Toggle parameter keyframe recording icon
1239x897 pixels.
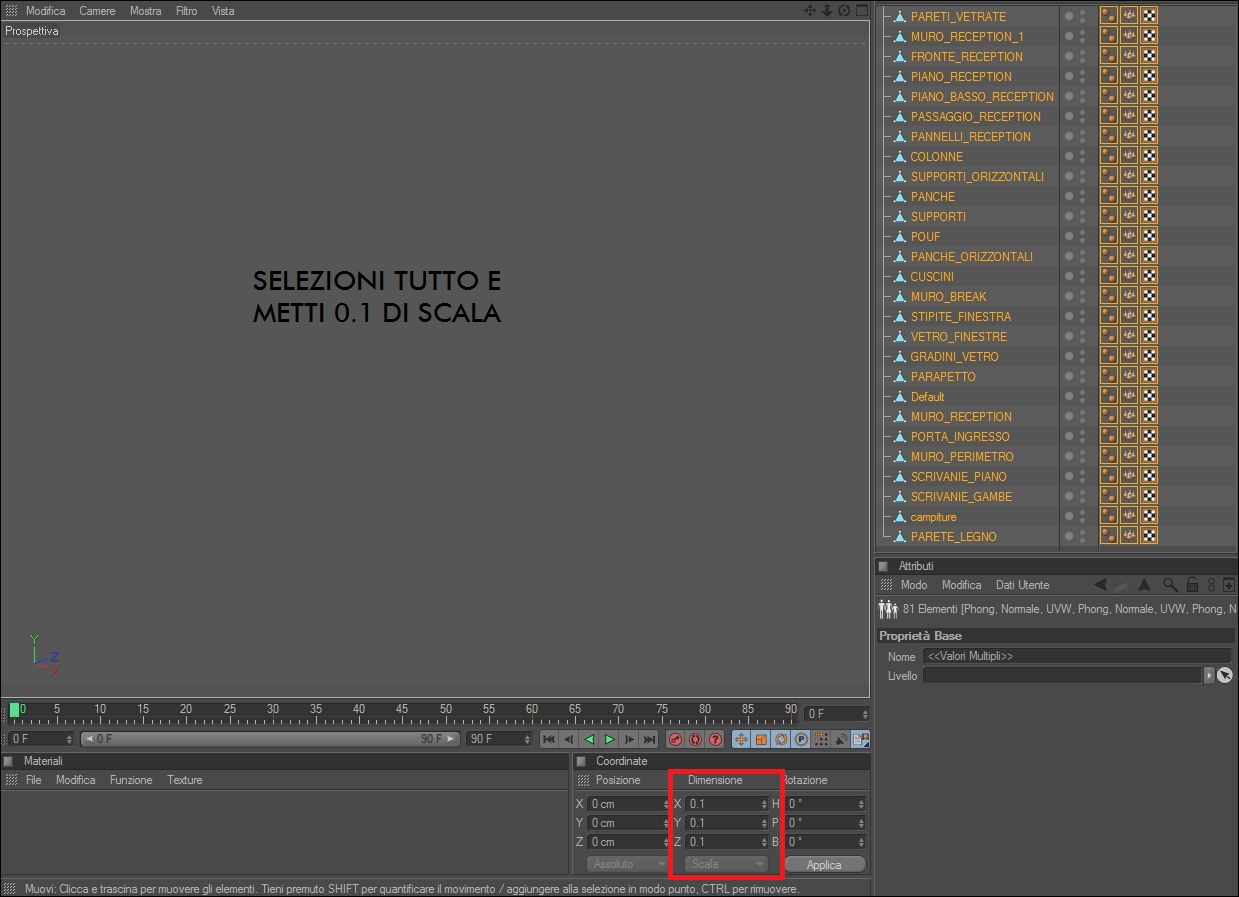[x=801, y=739]
